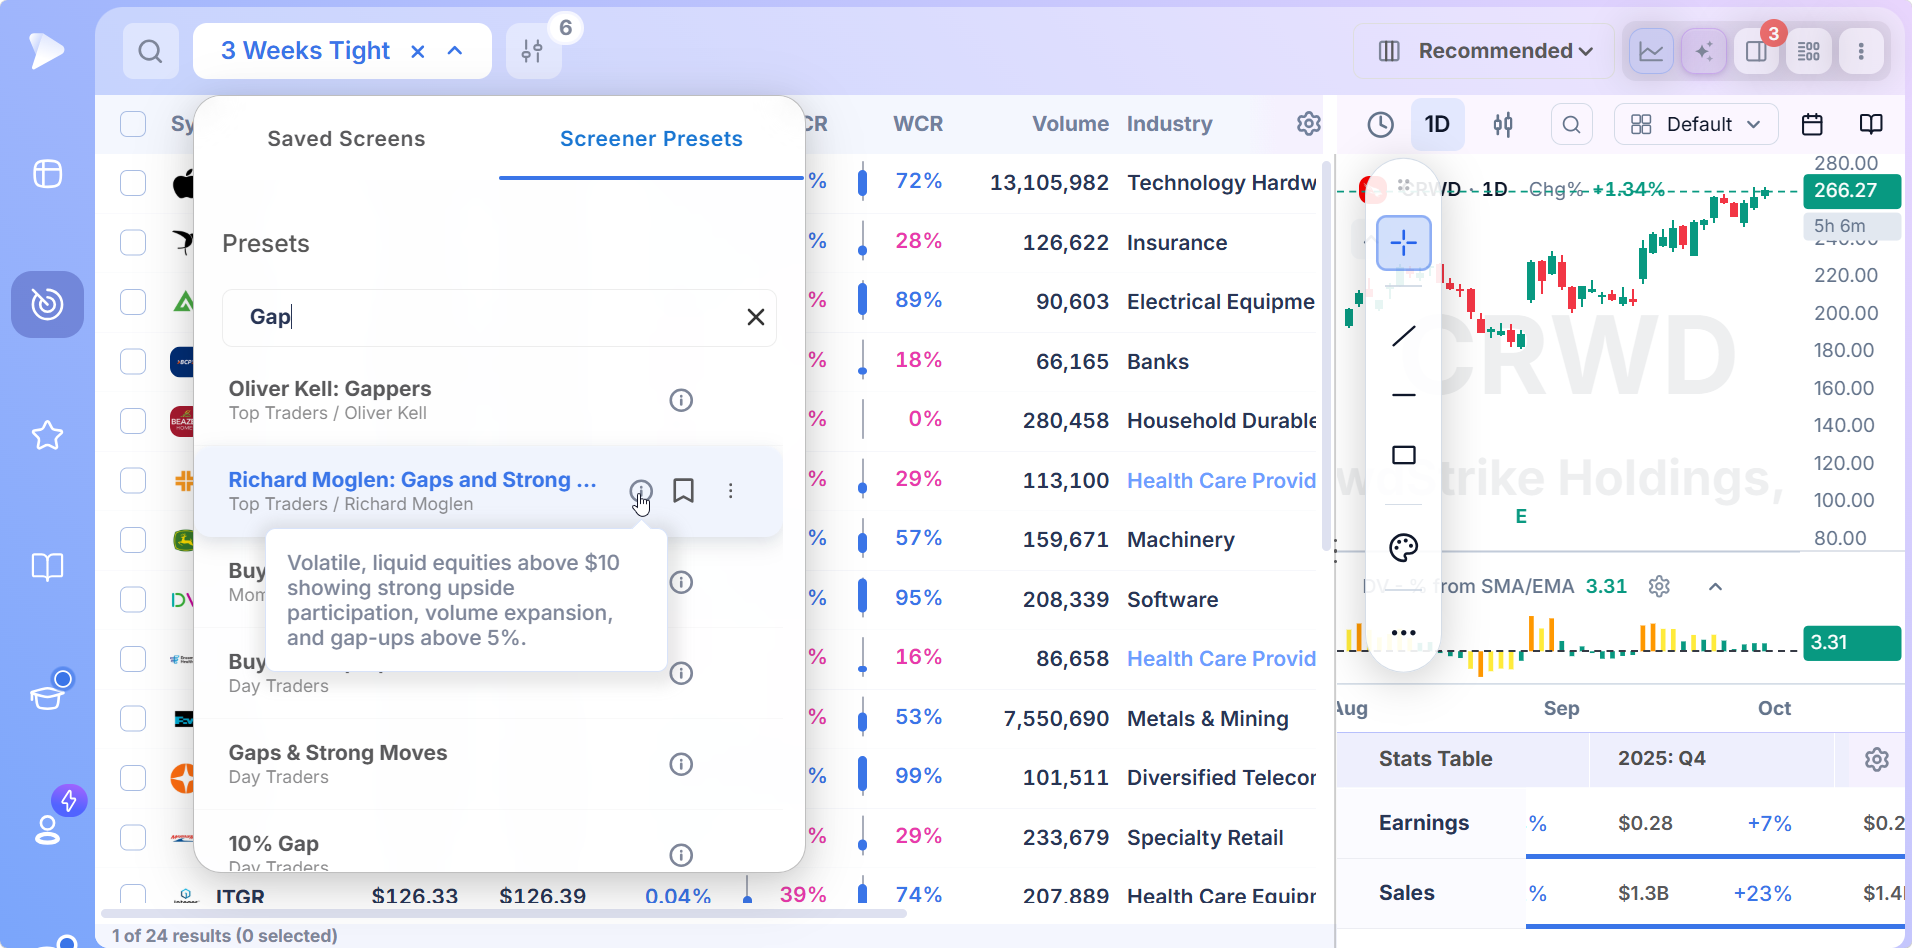
Task: Select the trend line drawing tool
Action: click(x=1404, y=336)
